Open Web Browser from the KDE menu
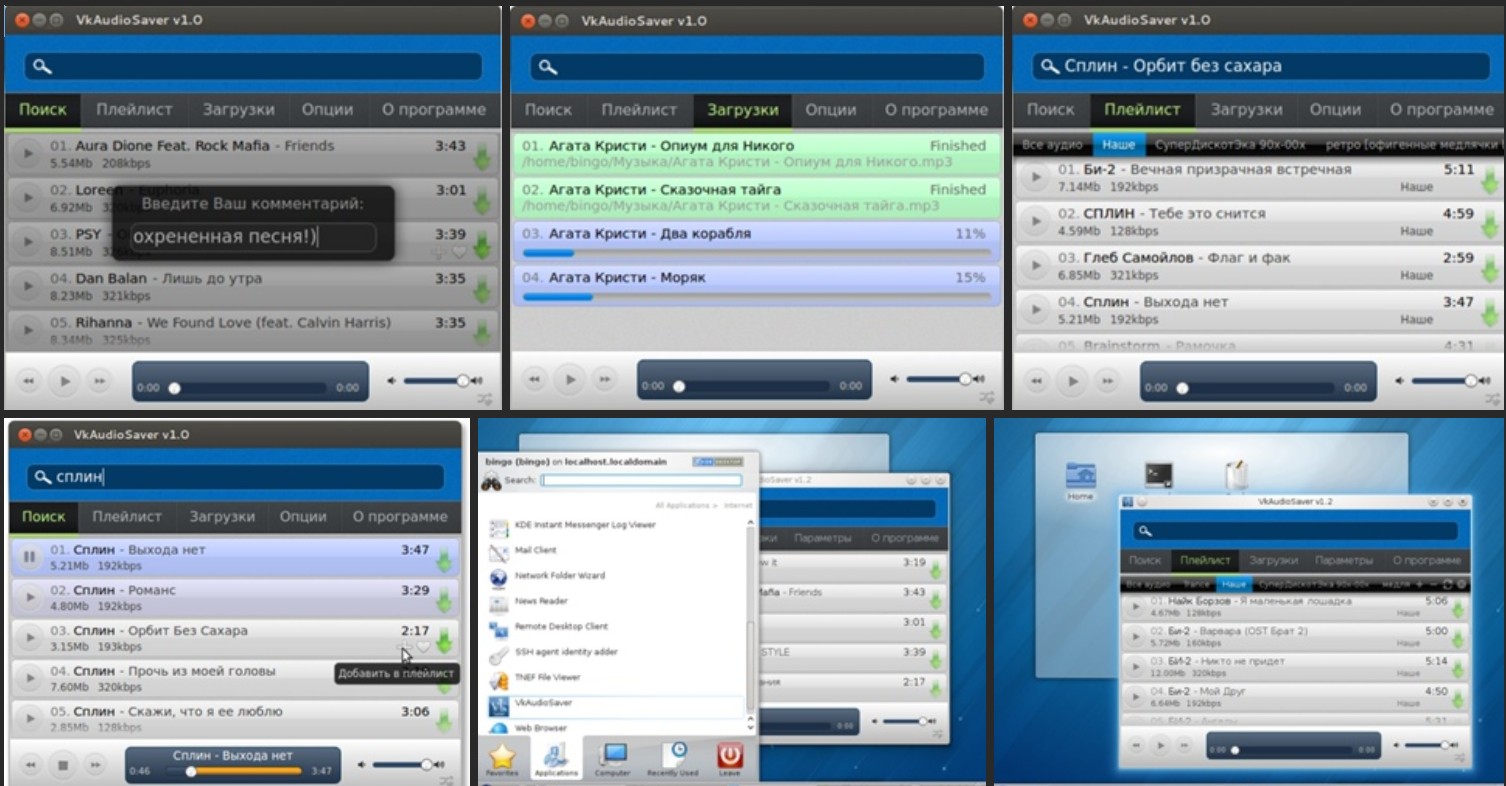The height and width of the screenshot is (786, 1506). 614,728
